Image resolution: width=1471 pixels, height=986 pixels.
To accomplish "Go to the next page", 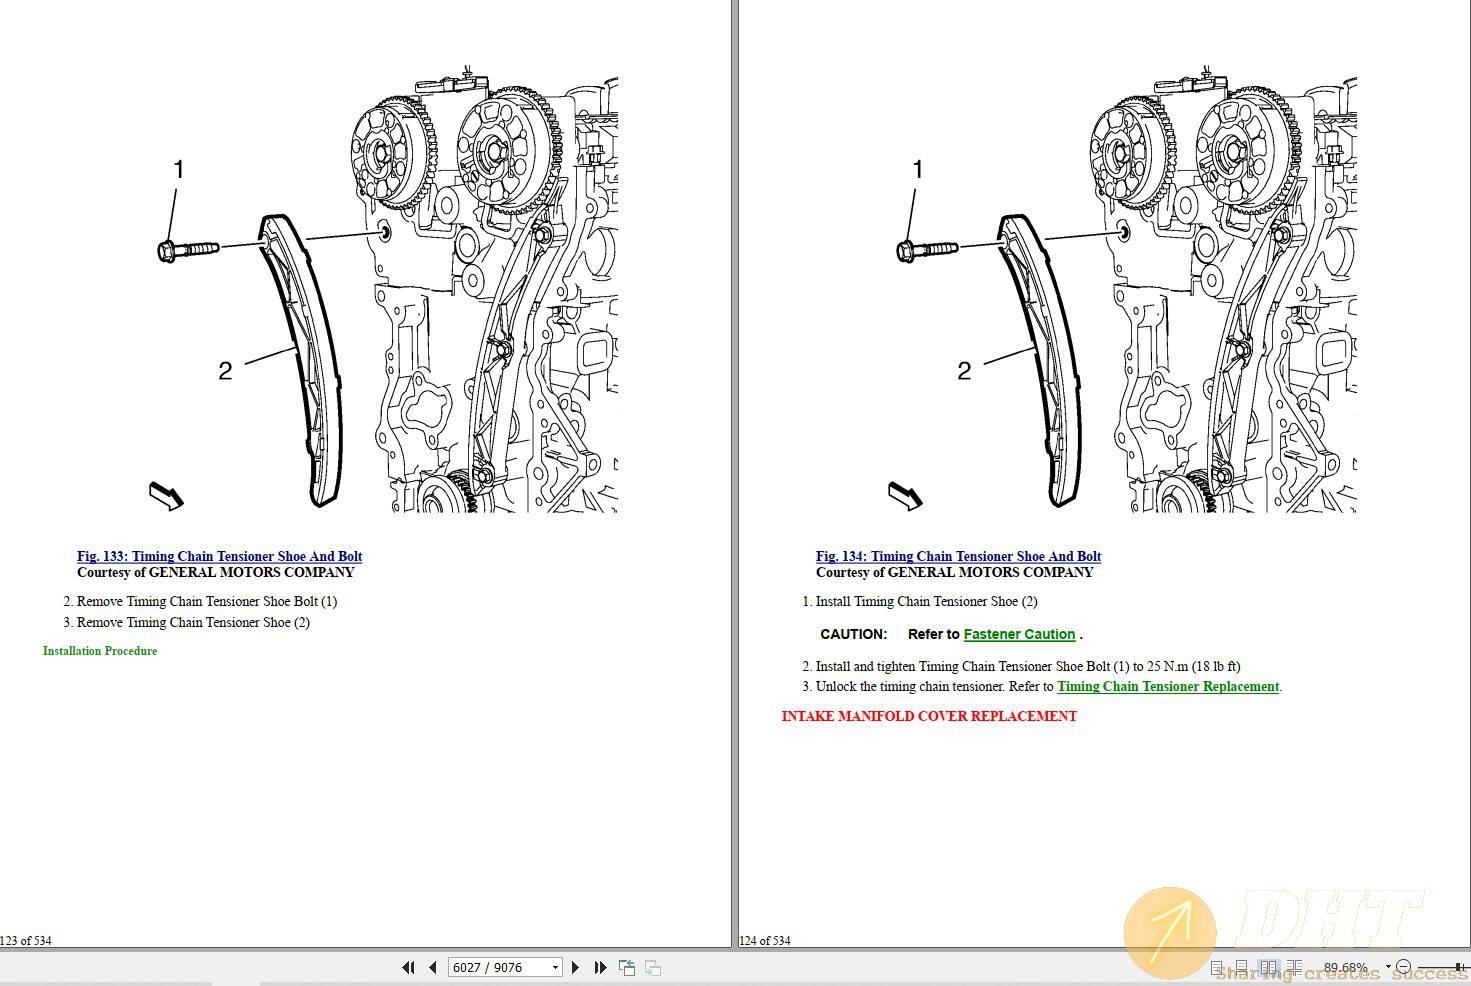I will pyautogui.click(x=575, y=967).
